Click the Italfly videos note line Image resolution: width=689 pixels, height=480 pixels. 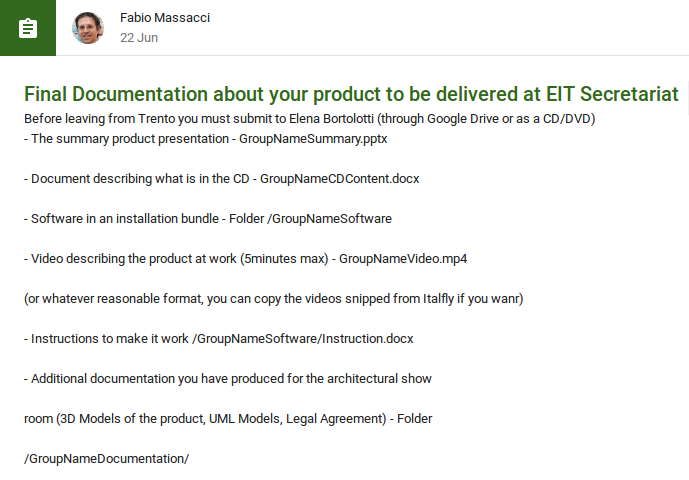pyautogui.click(x=273, y=299)
